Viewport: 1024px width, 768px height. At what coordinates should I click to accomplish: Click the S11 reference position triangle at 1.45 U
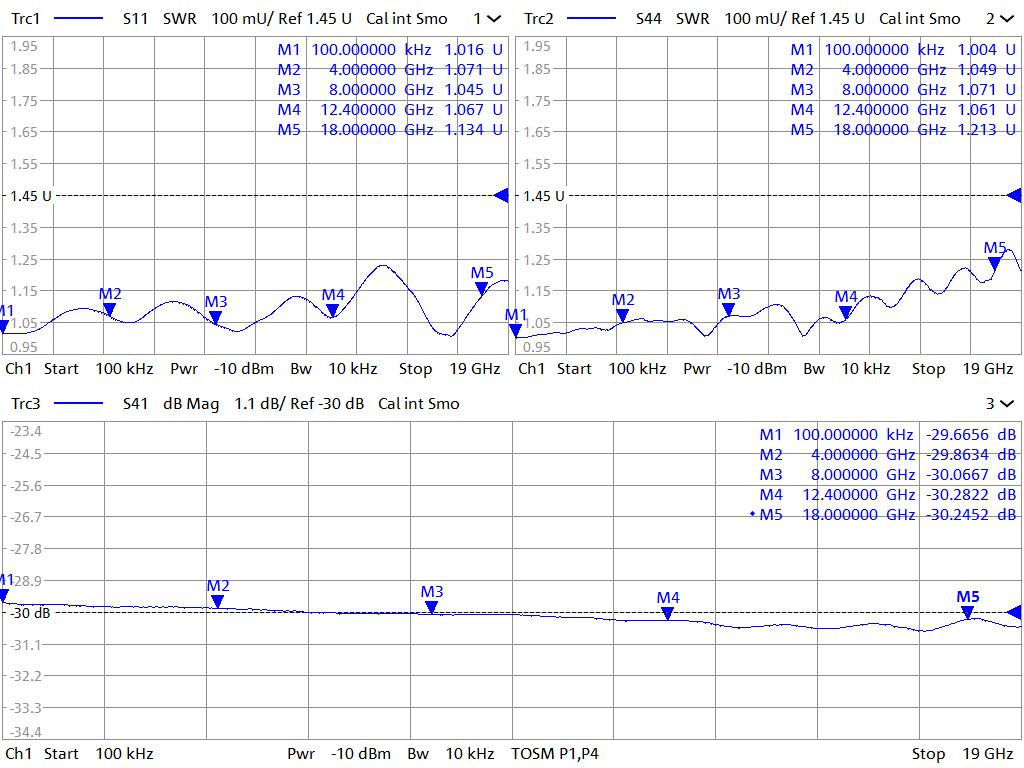(x=502, y=196)
